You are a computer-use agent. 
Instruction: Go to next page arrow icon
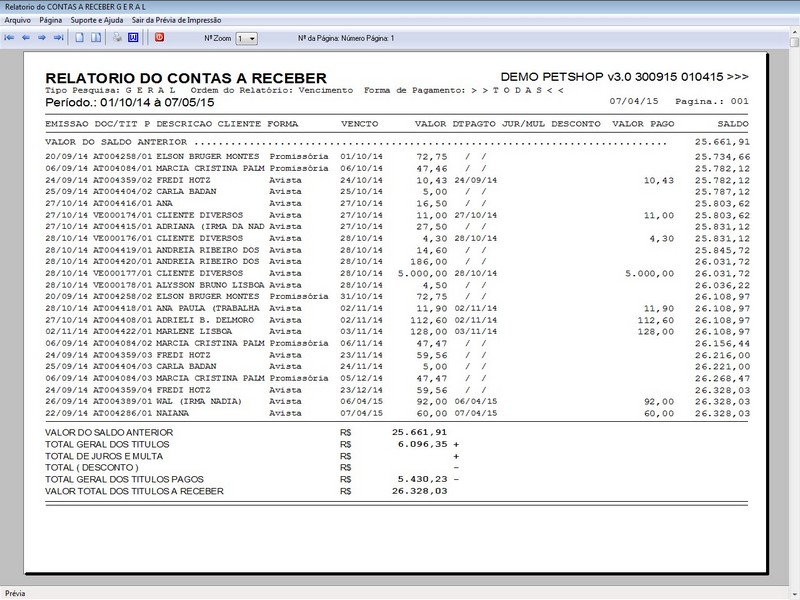42,38
